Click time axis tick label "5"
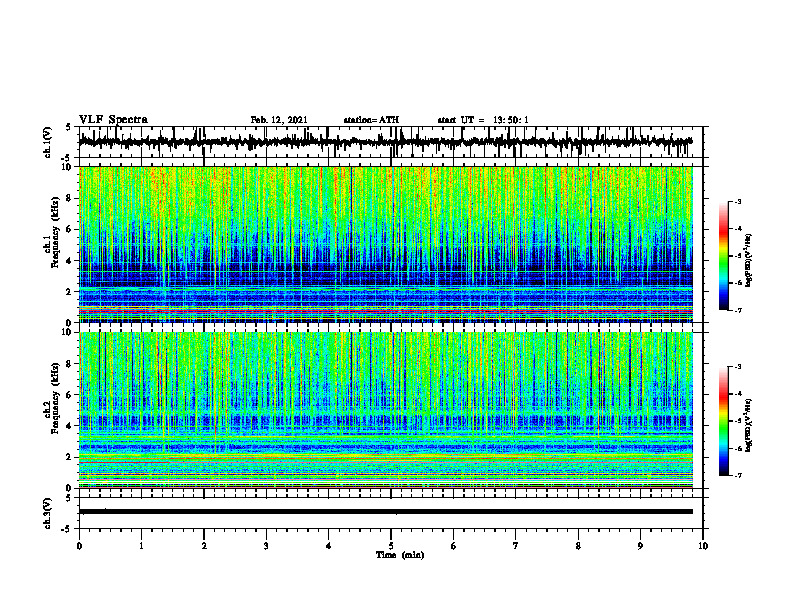Image resolution: width=792 pixels, height=612 pixels. 391,546
